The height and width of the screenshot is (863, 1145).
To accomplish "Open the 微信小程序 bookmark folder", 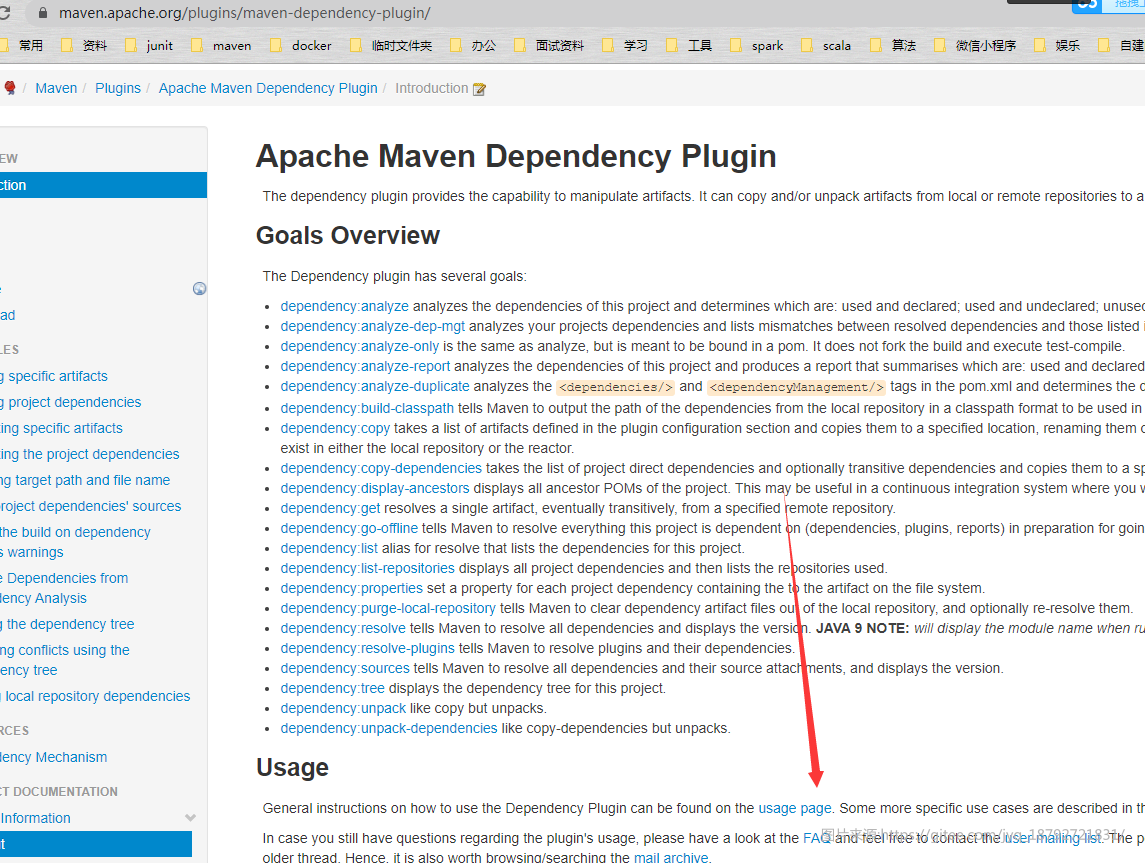I will click(x=975, y=45).
